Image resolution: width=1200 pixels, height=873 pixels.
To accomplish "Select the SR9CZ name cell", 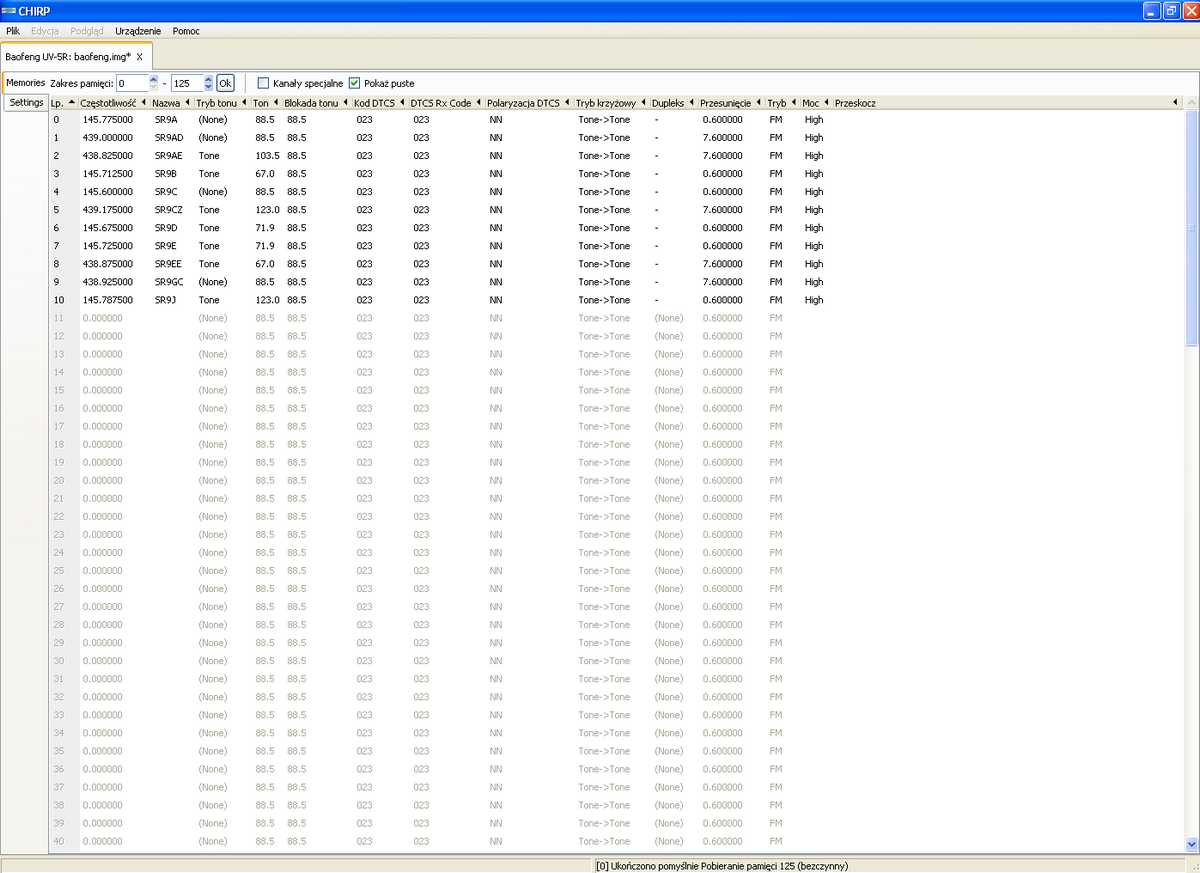I will pyautogui.click(x=169, y=210).
